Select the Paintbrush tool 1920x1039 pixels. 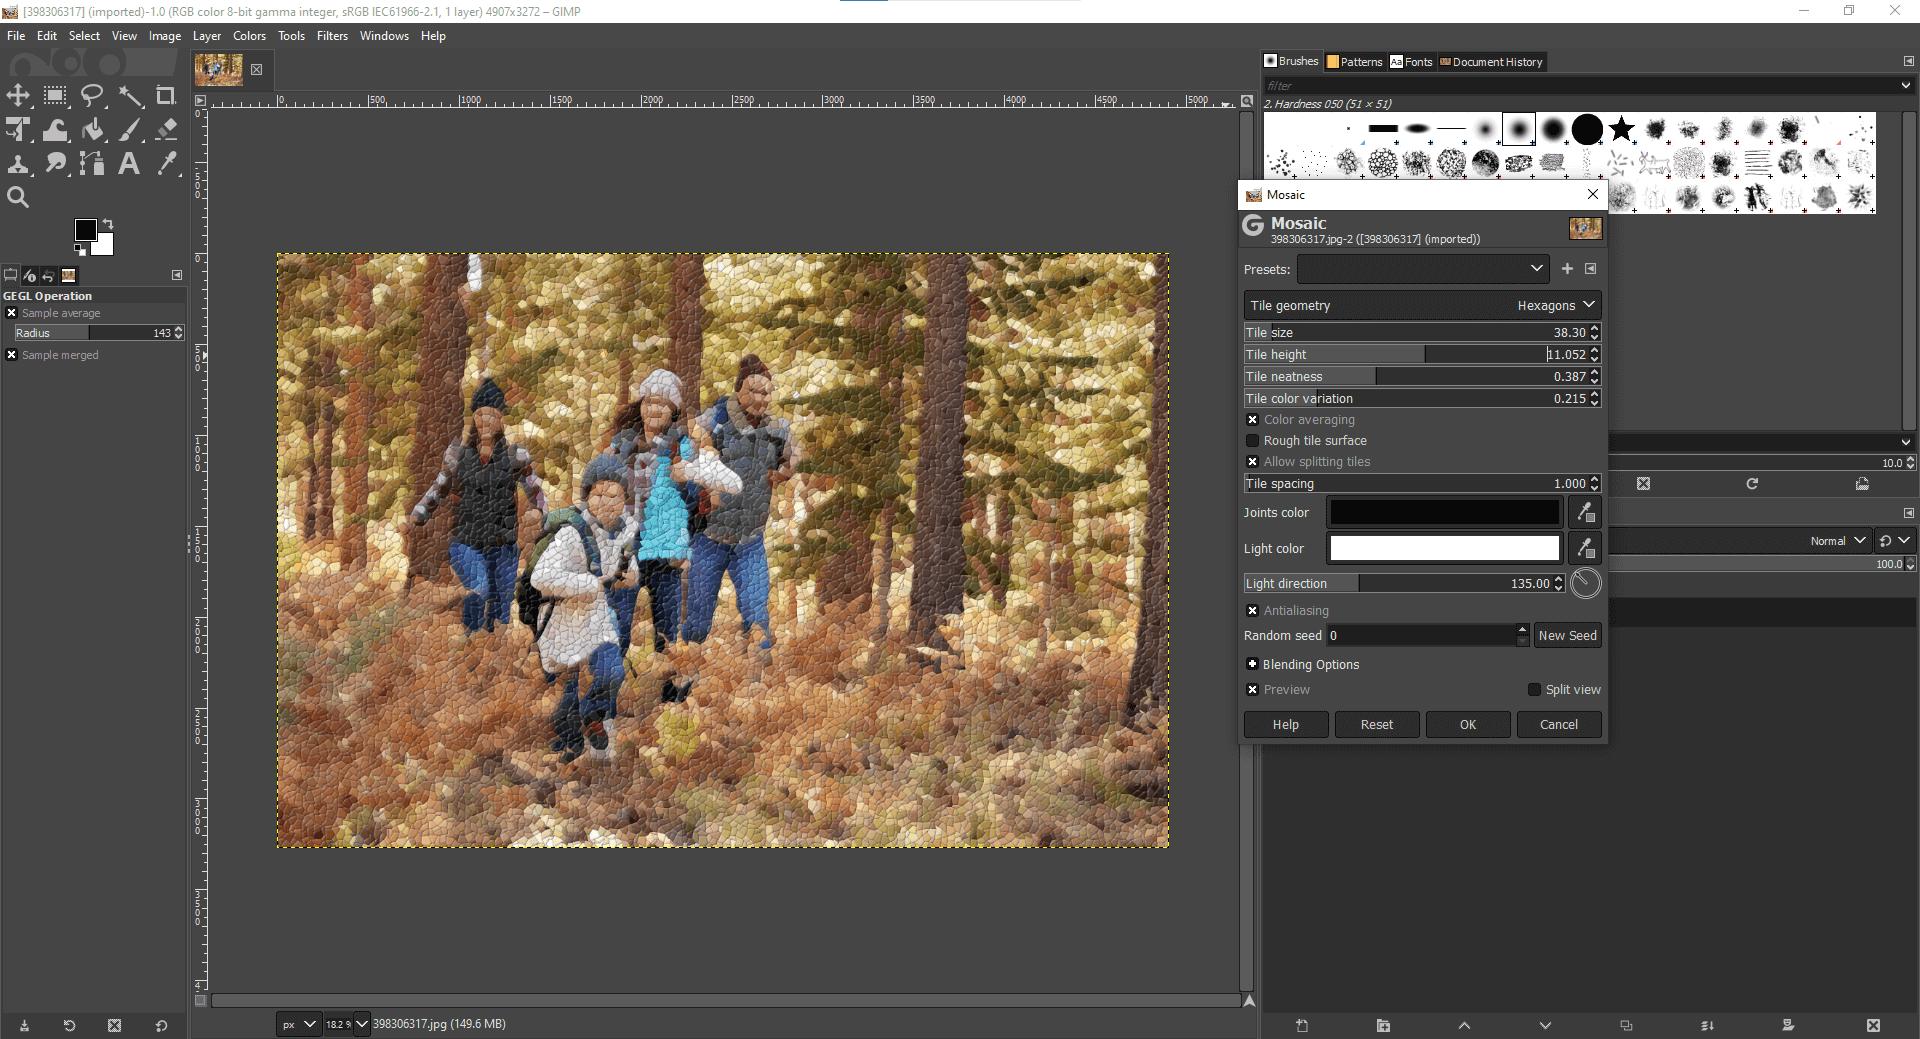click(x=129, y=130)
